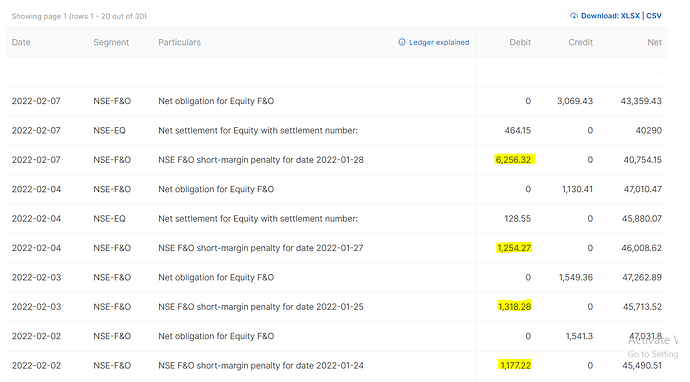Click the 2022-02-03 date in the 1,318.28 row
This screenshot has width=690, height=382.
click(36, 307)
